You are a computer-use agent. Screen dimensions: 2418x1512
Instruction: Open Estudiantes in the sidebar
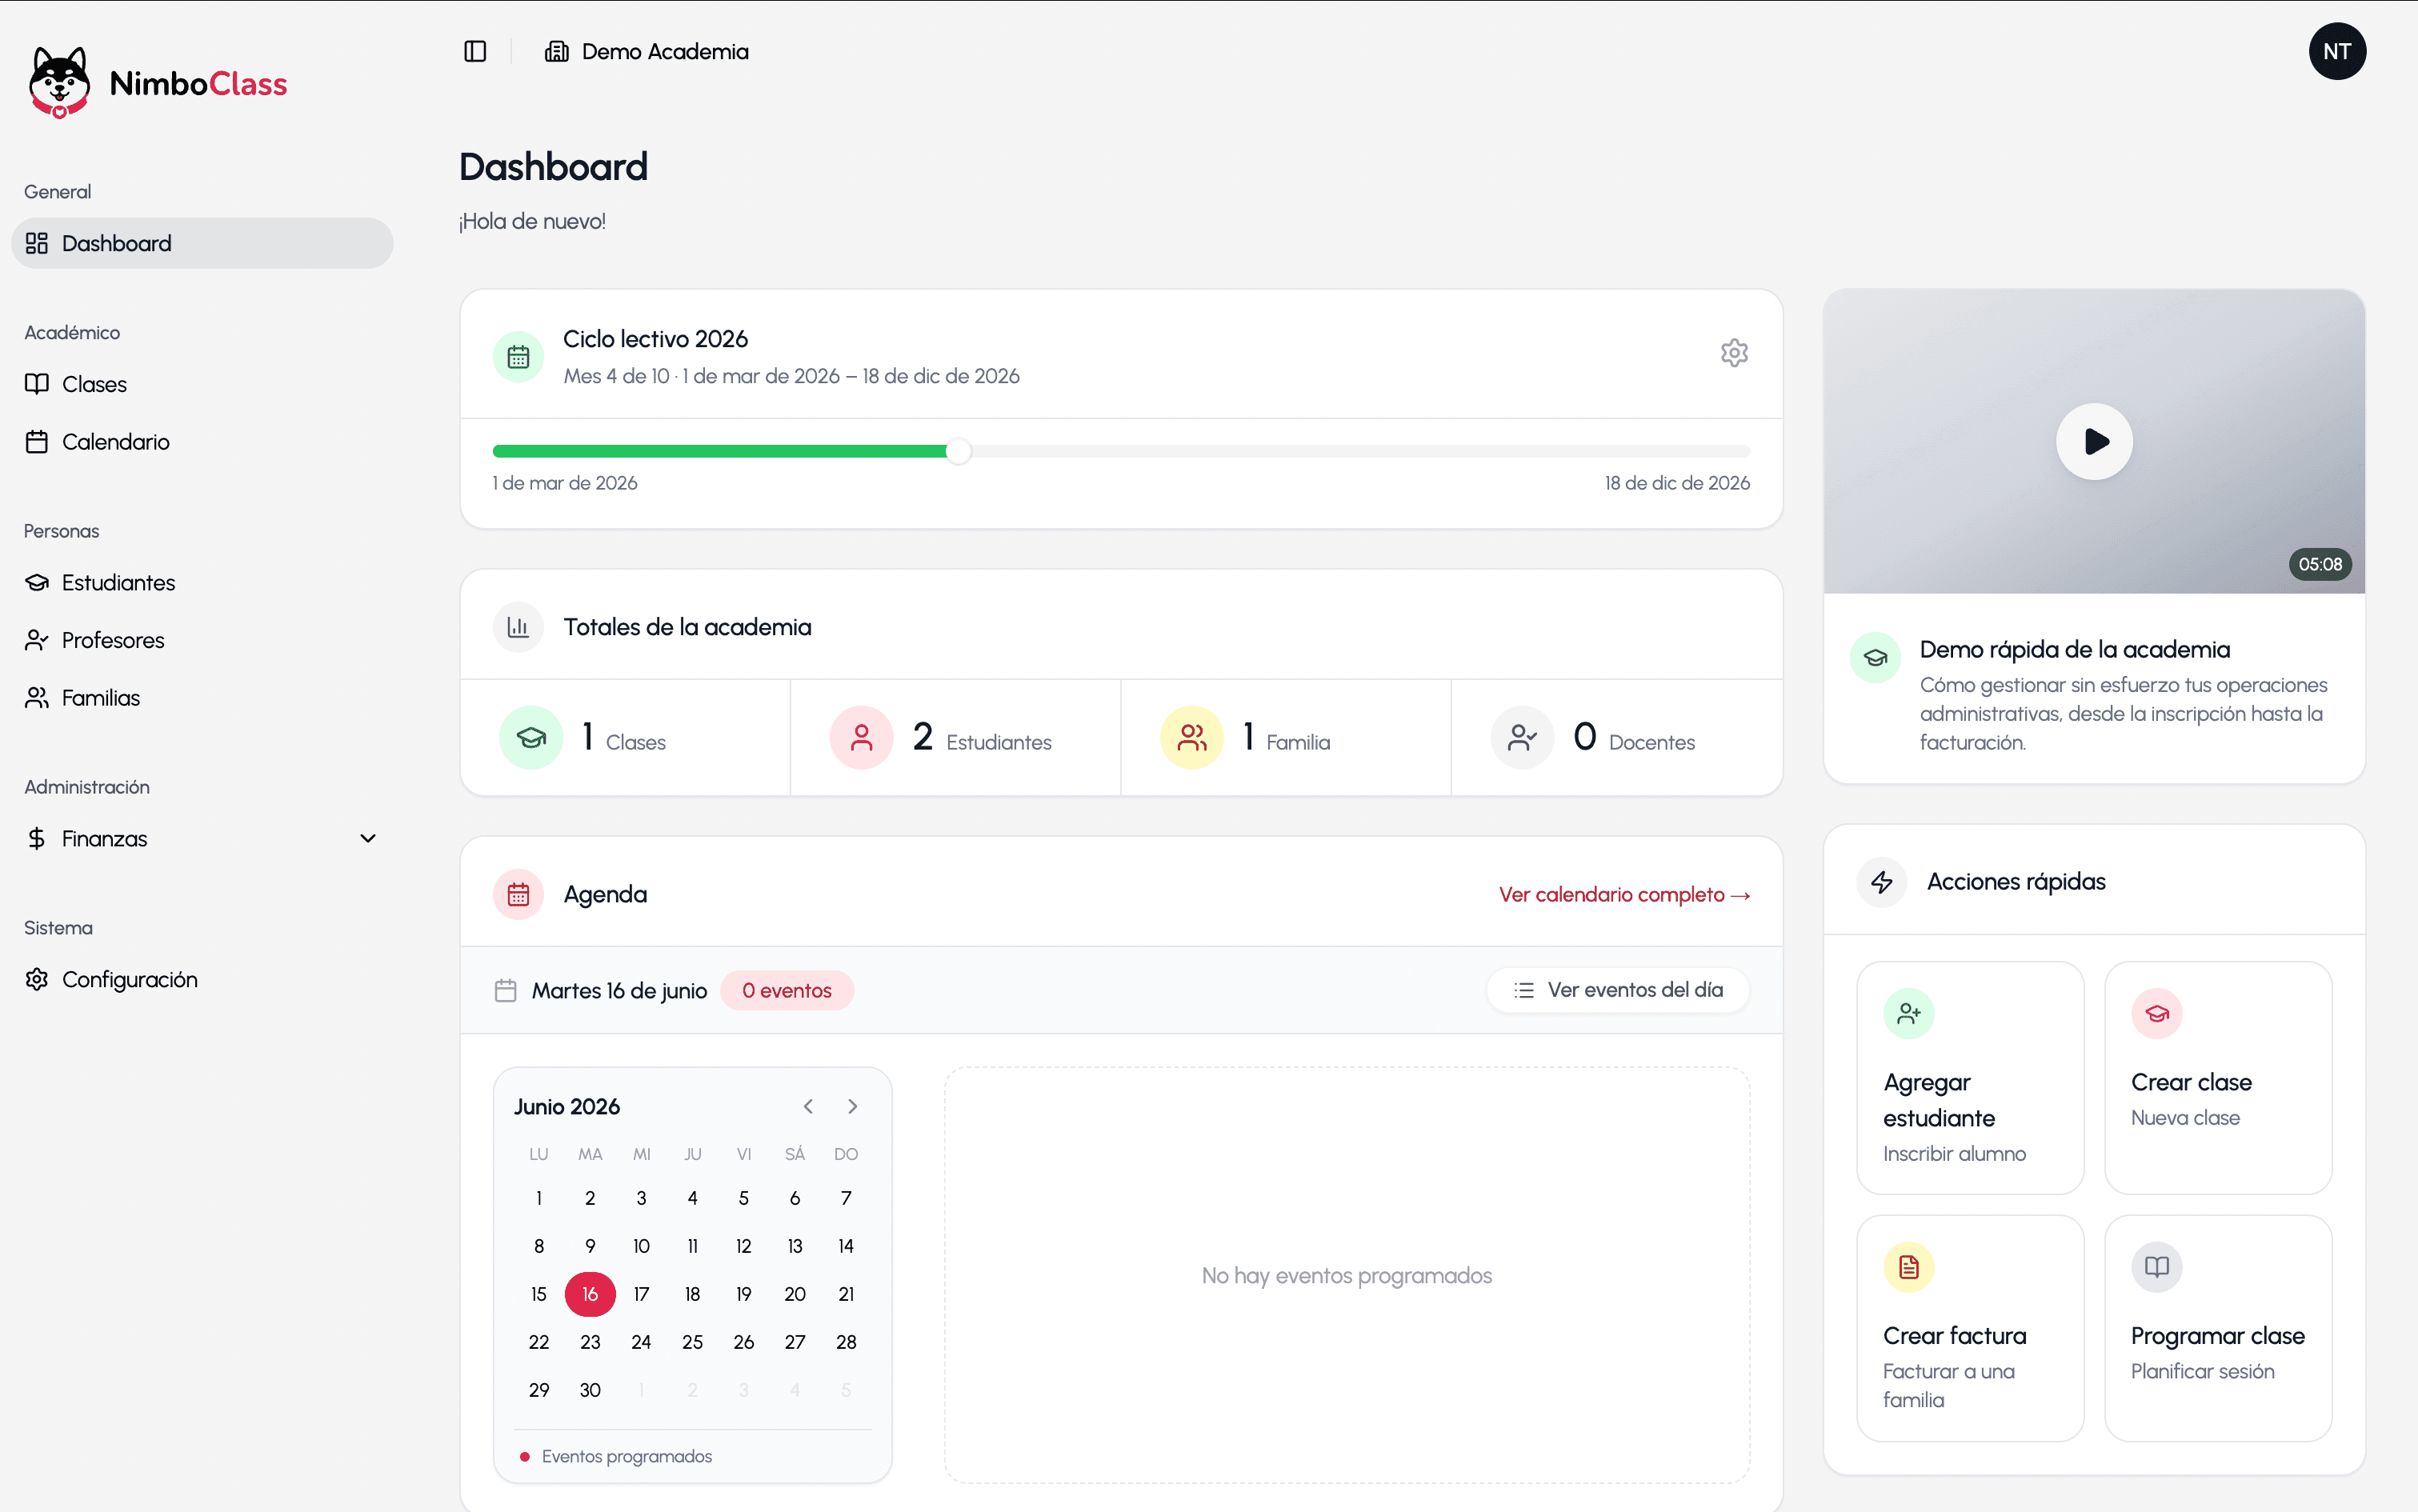tap(202, 582)
